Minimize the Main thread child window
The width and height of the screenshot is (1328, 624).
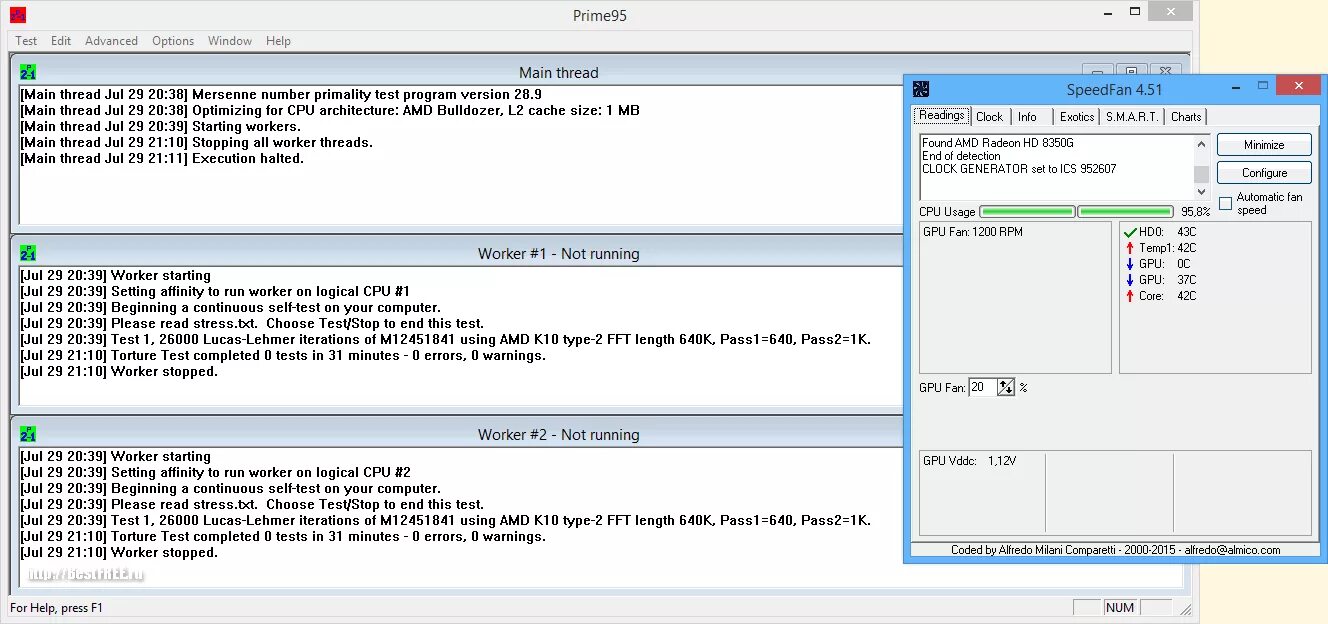click(1098, 72)
